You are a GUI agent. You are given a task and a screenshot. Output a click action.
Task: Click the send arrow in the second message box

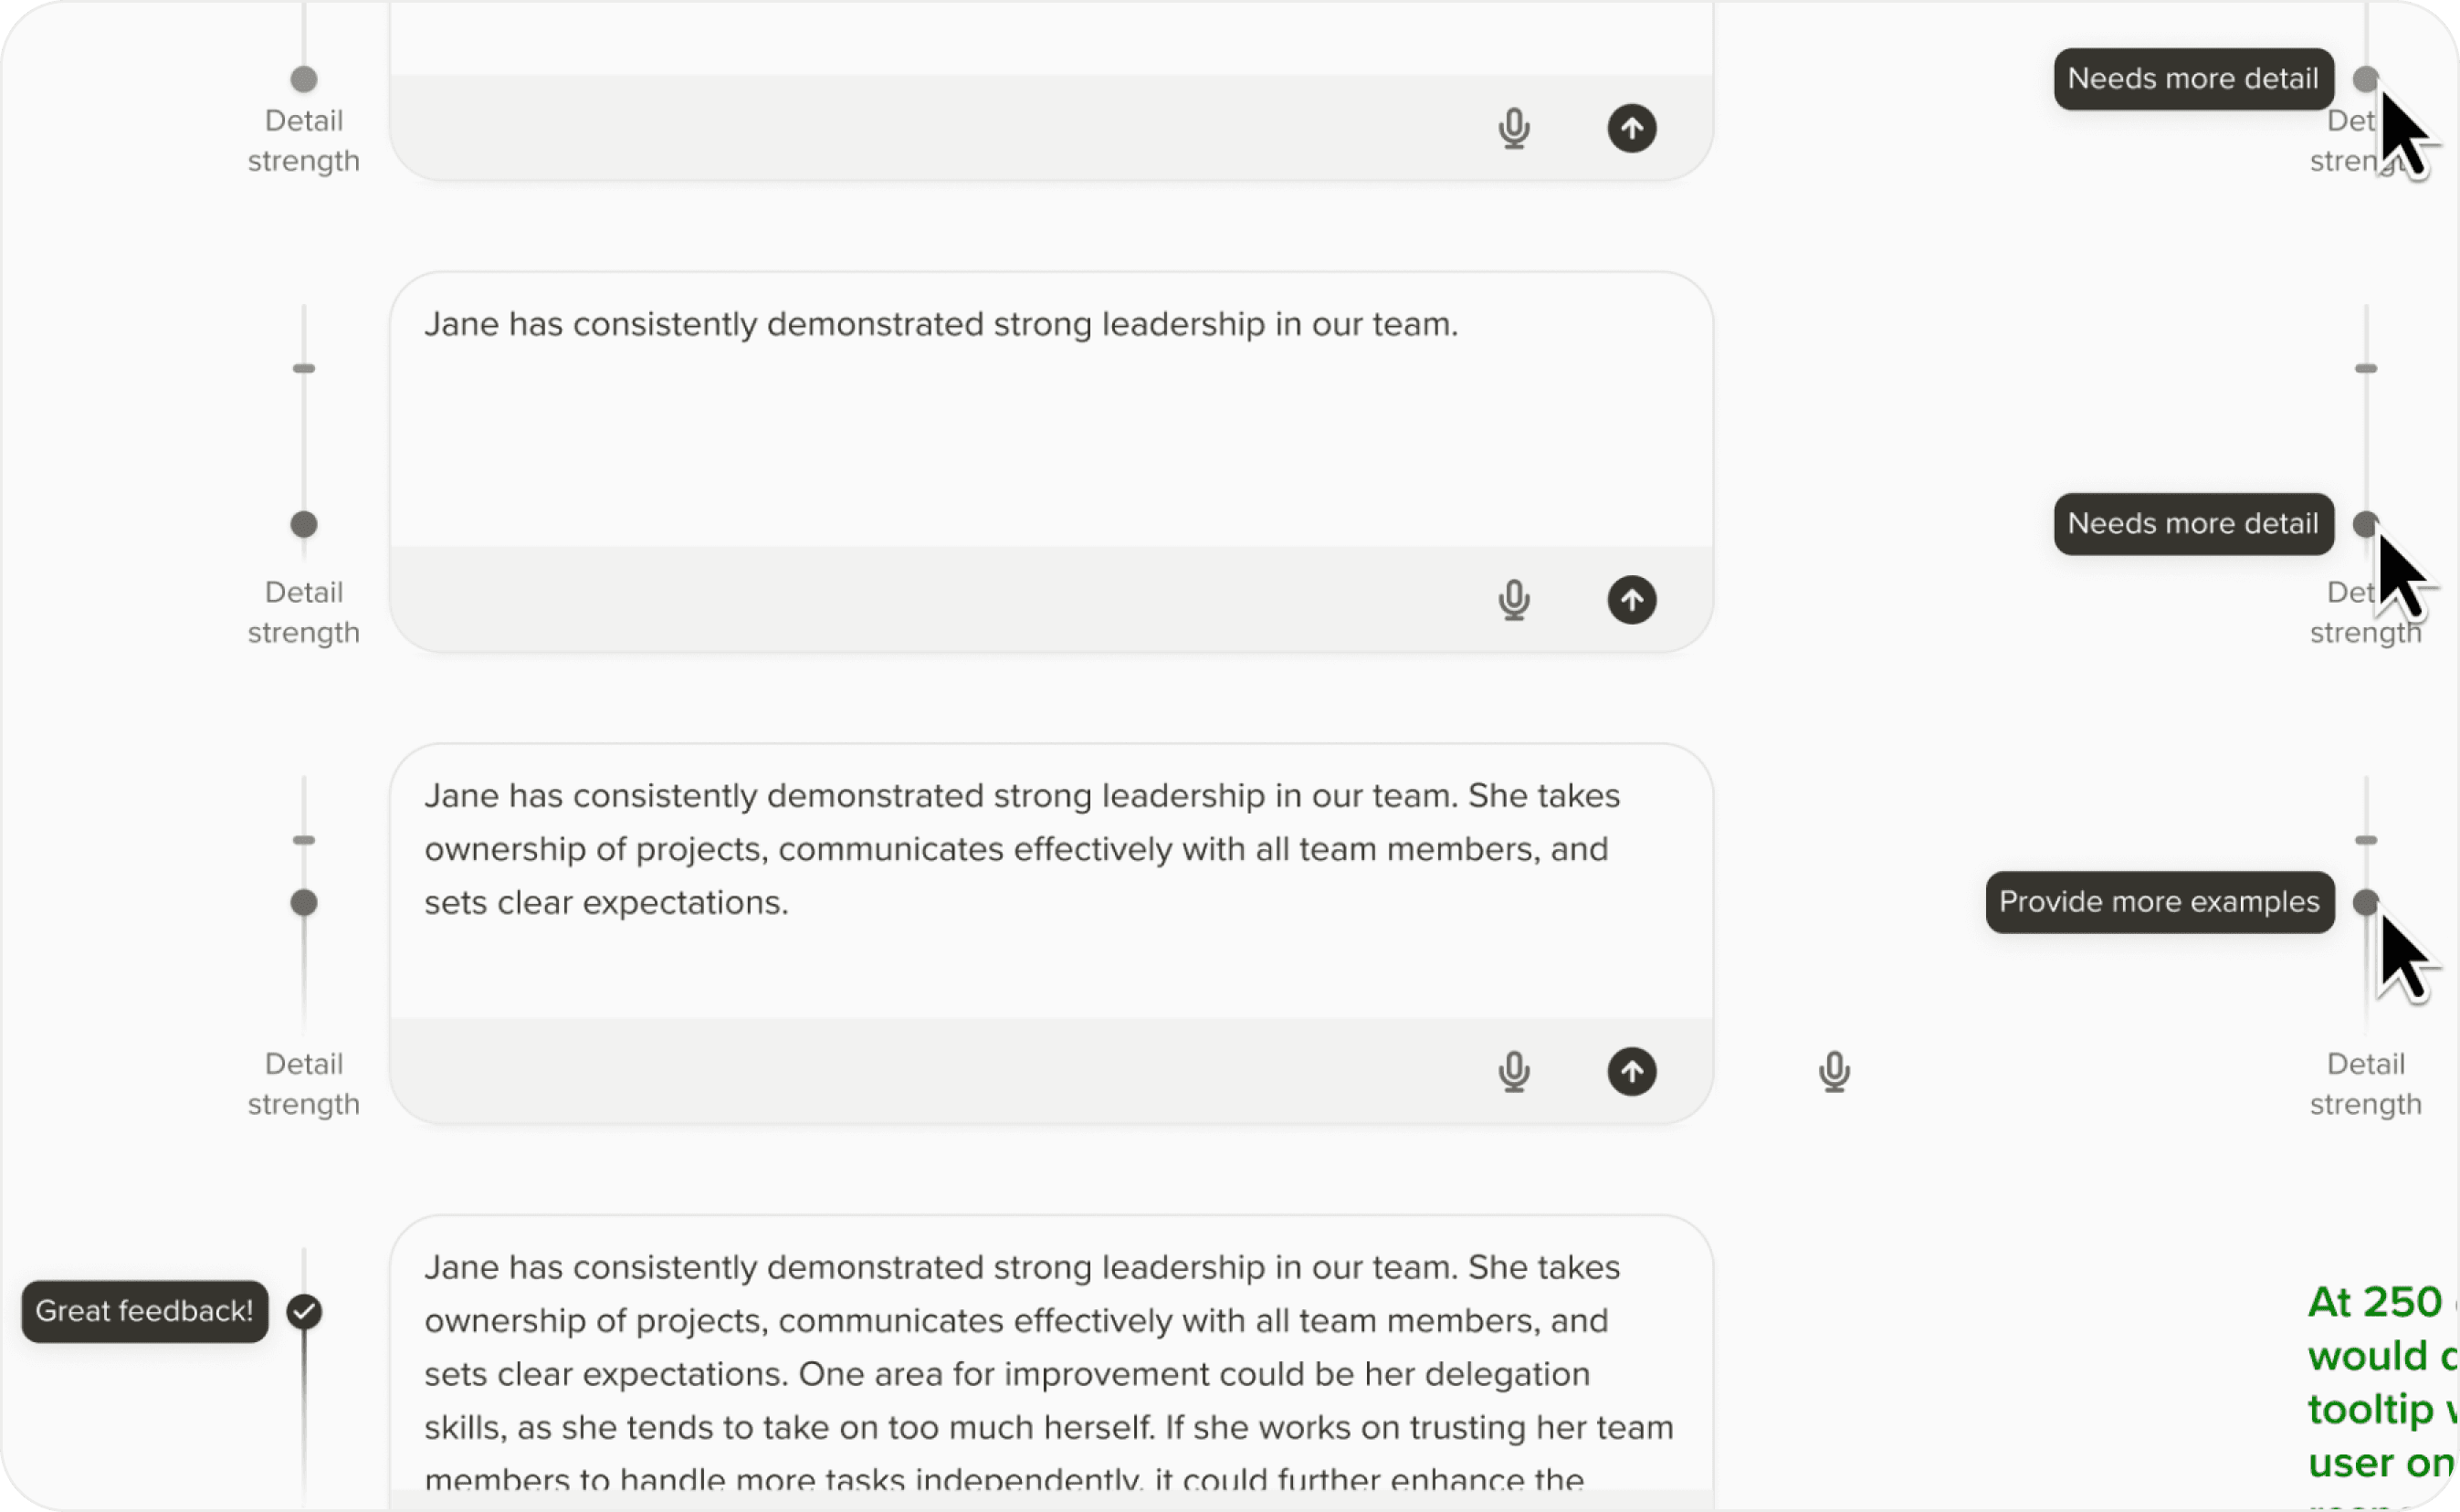[1632, 600]
